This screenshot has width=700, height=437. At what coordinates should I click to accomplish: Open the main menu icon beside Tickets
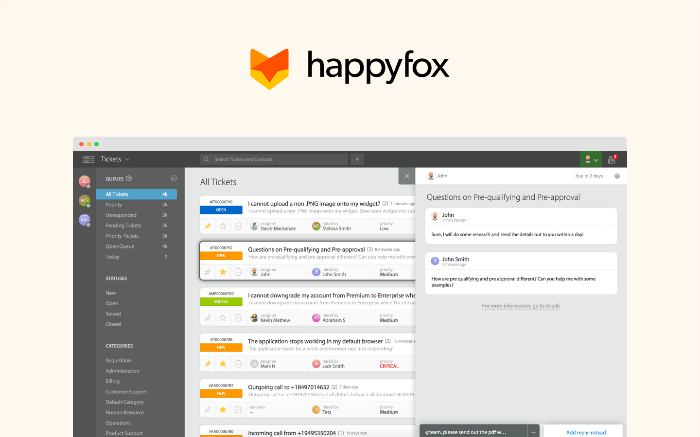[x=88, y=159]
